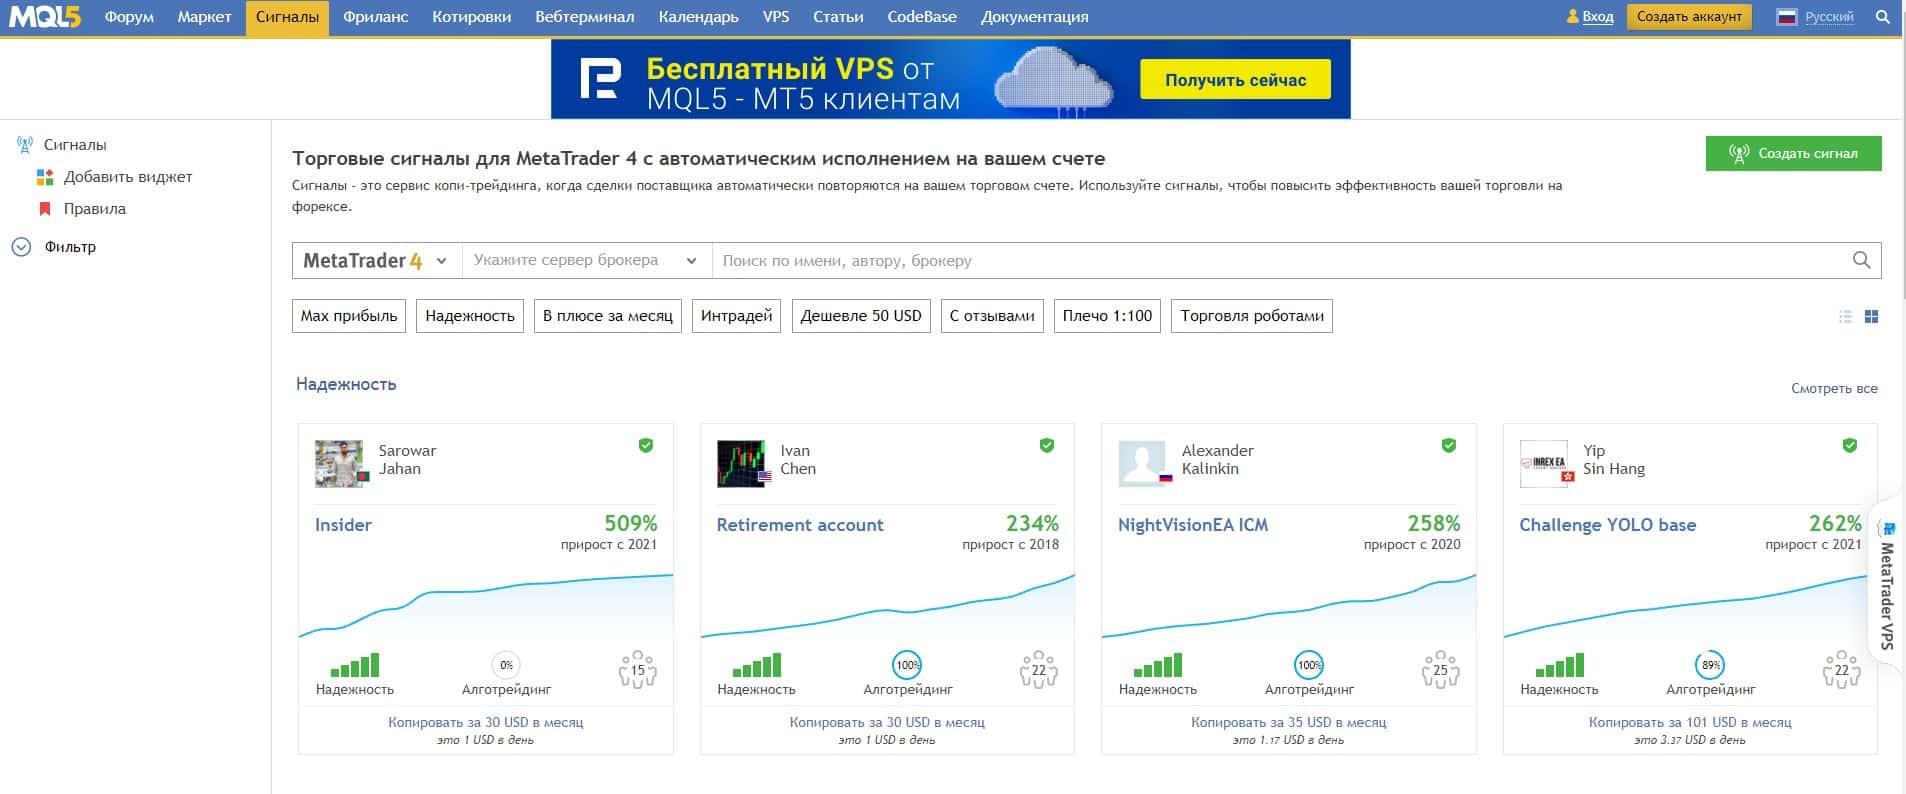Click the MQL5 logo
The width and height of the screenshot is (1906, 794).
45,16
